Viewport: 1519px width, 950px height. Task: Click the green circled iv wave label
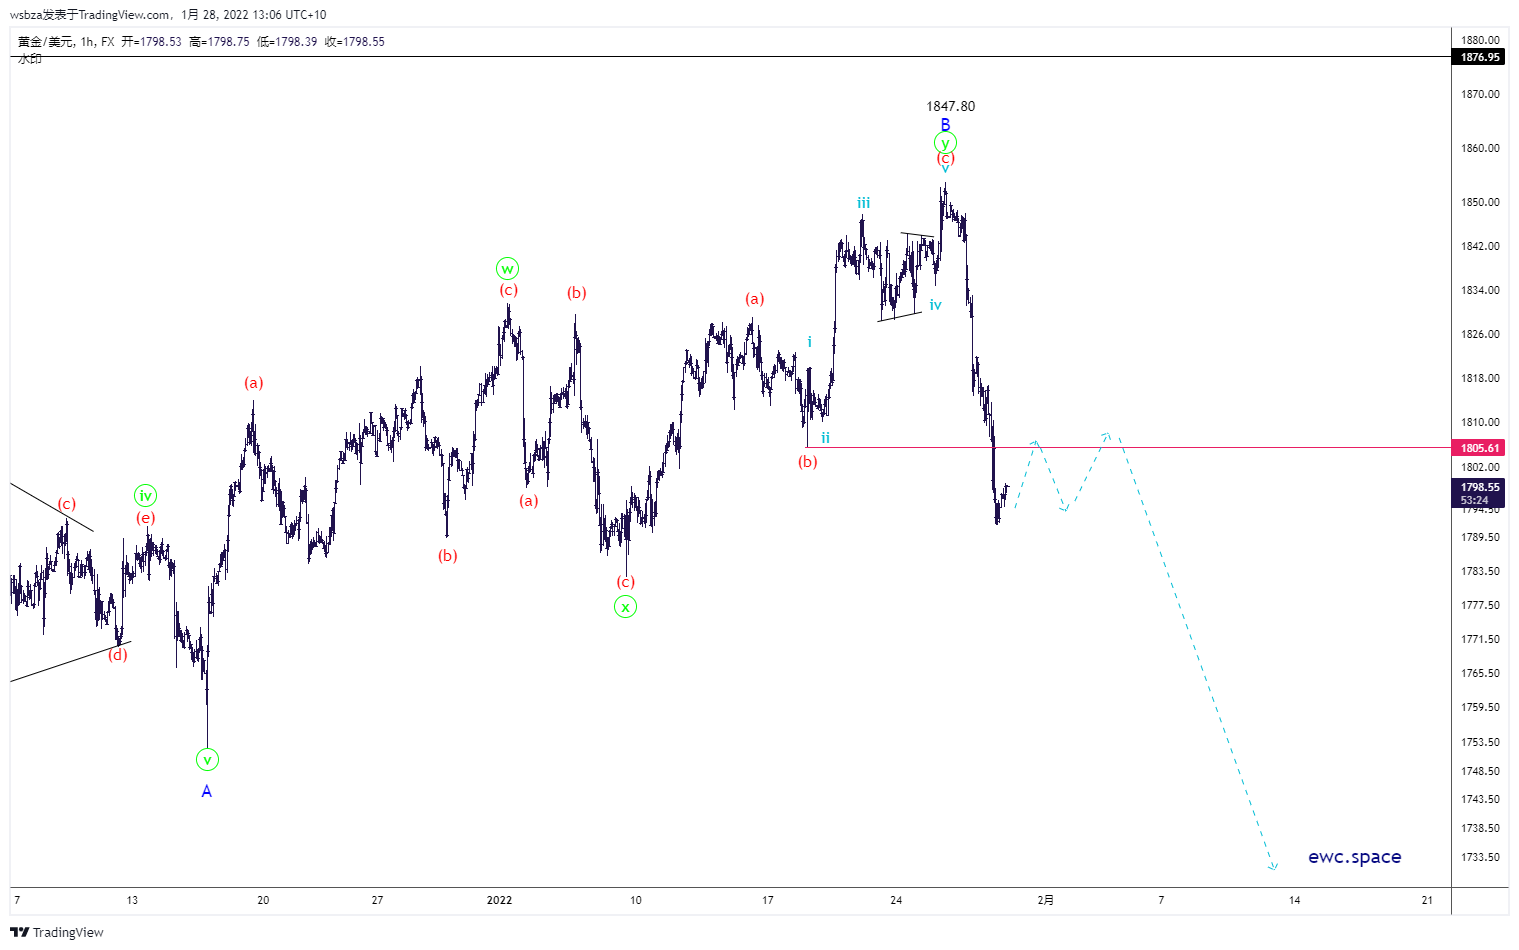[146, 495]
